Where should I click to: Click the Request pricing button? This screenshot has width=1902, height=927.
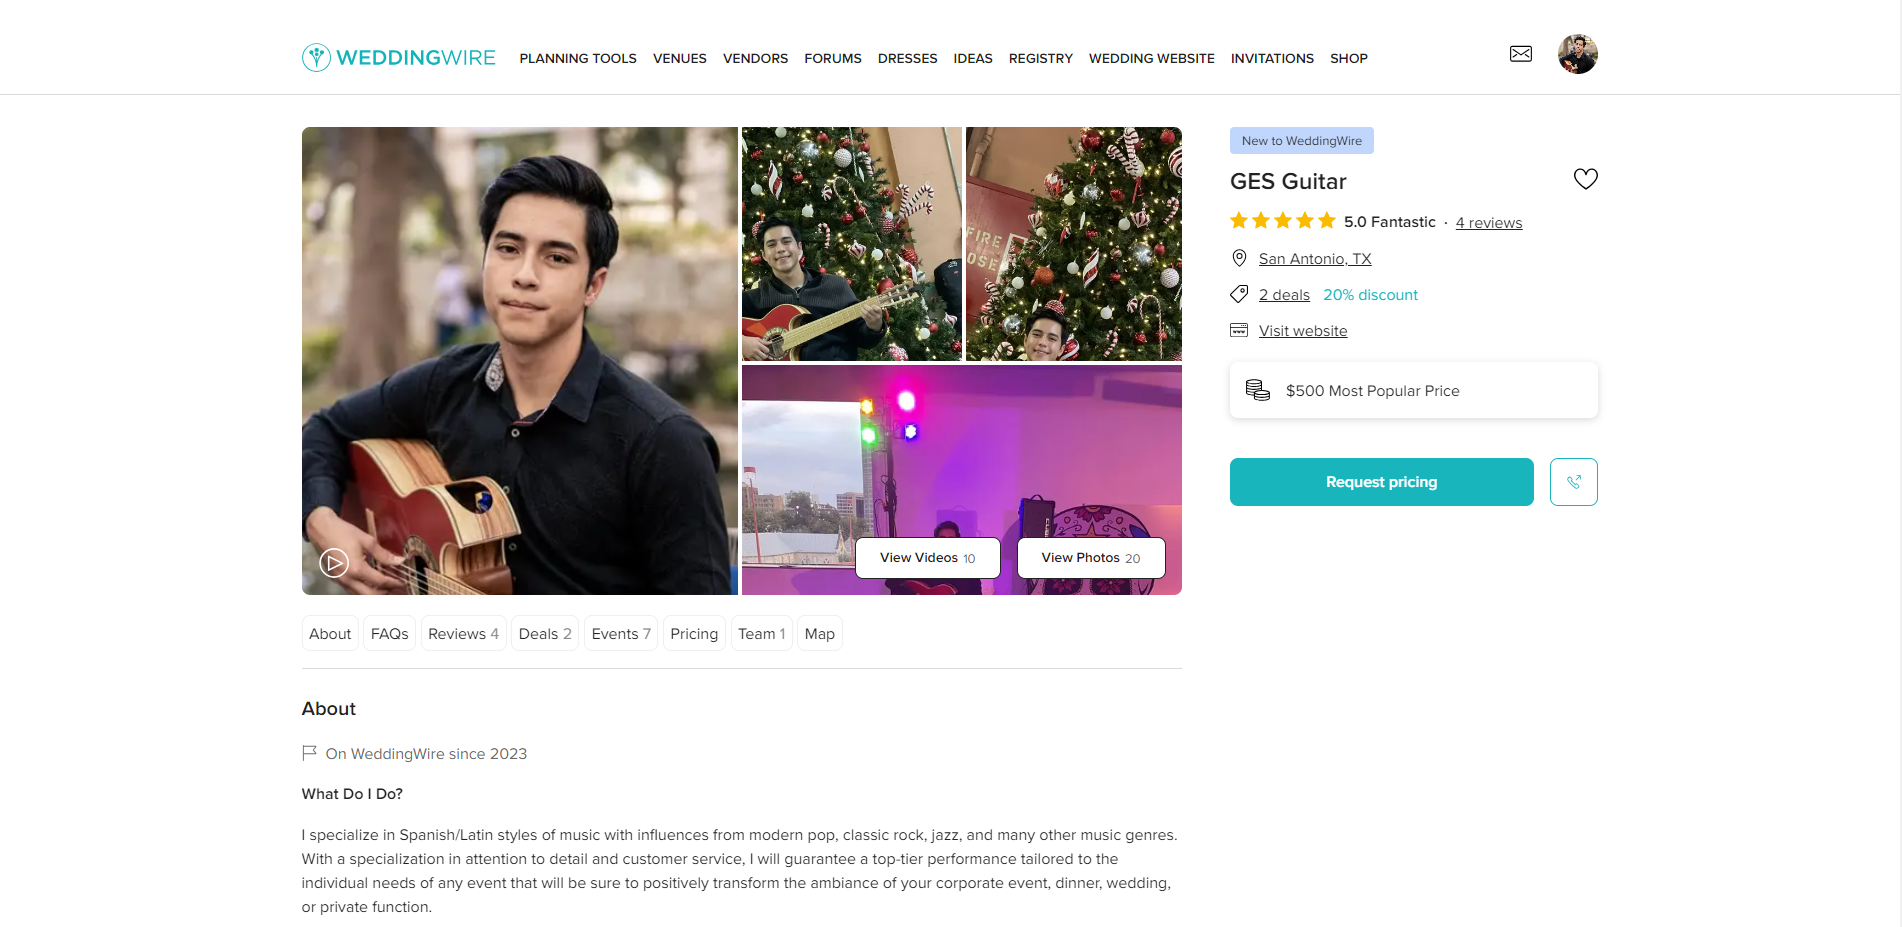pyautogui.click(x=1381, y=482)
